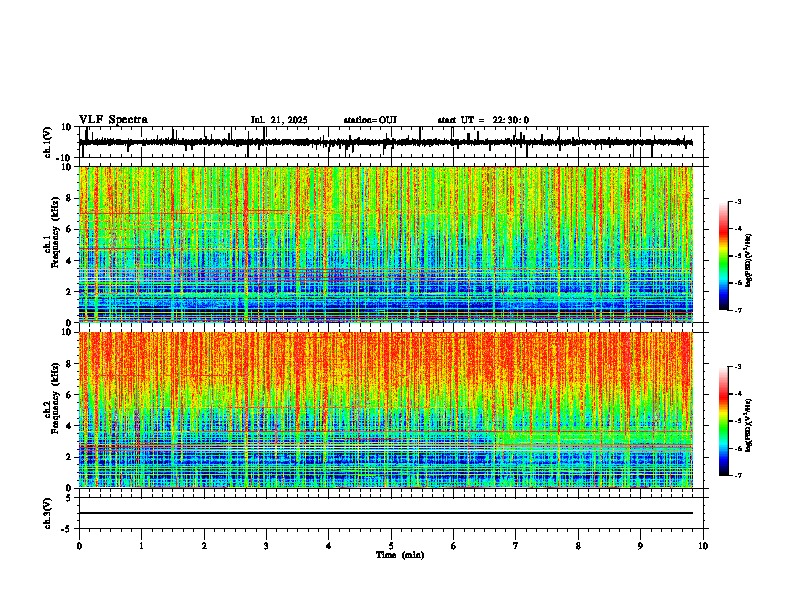Click tick label 3 on the time axis

[x=266, y=546]
